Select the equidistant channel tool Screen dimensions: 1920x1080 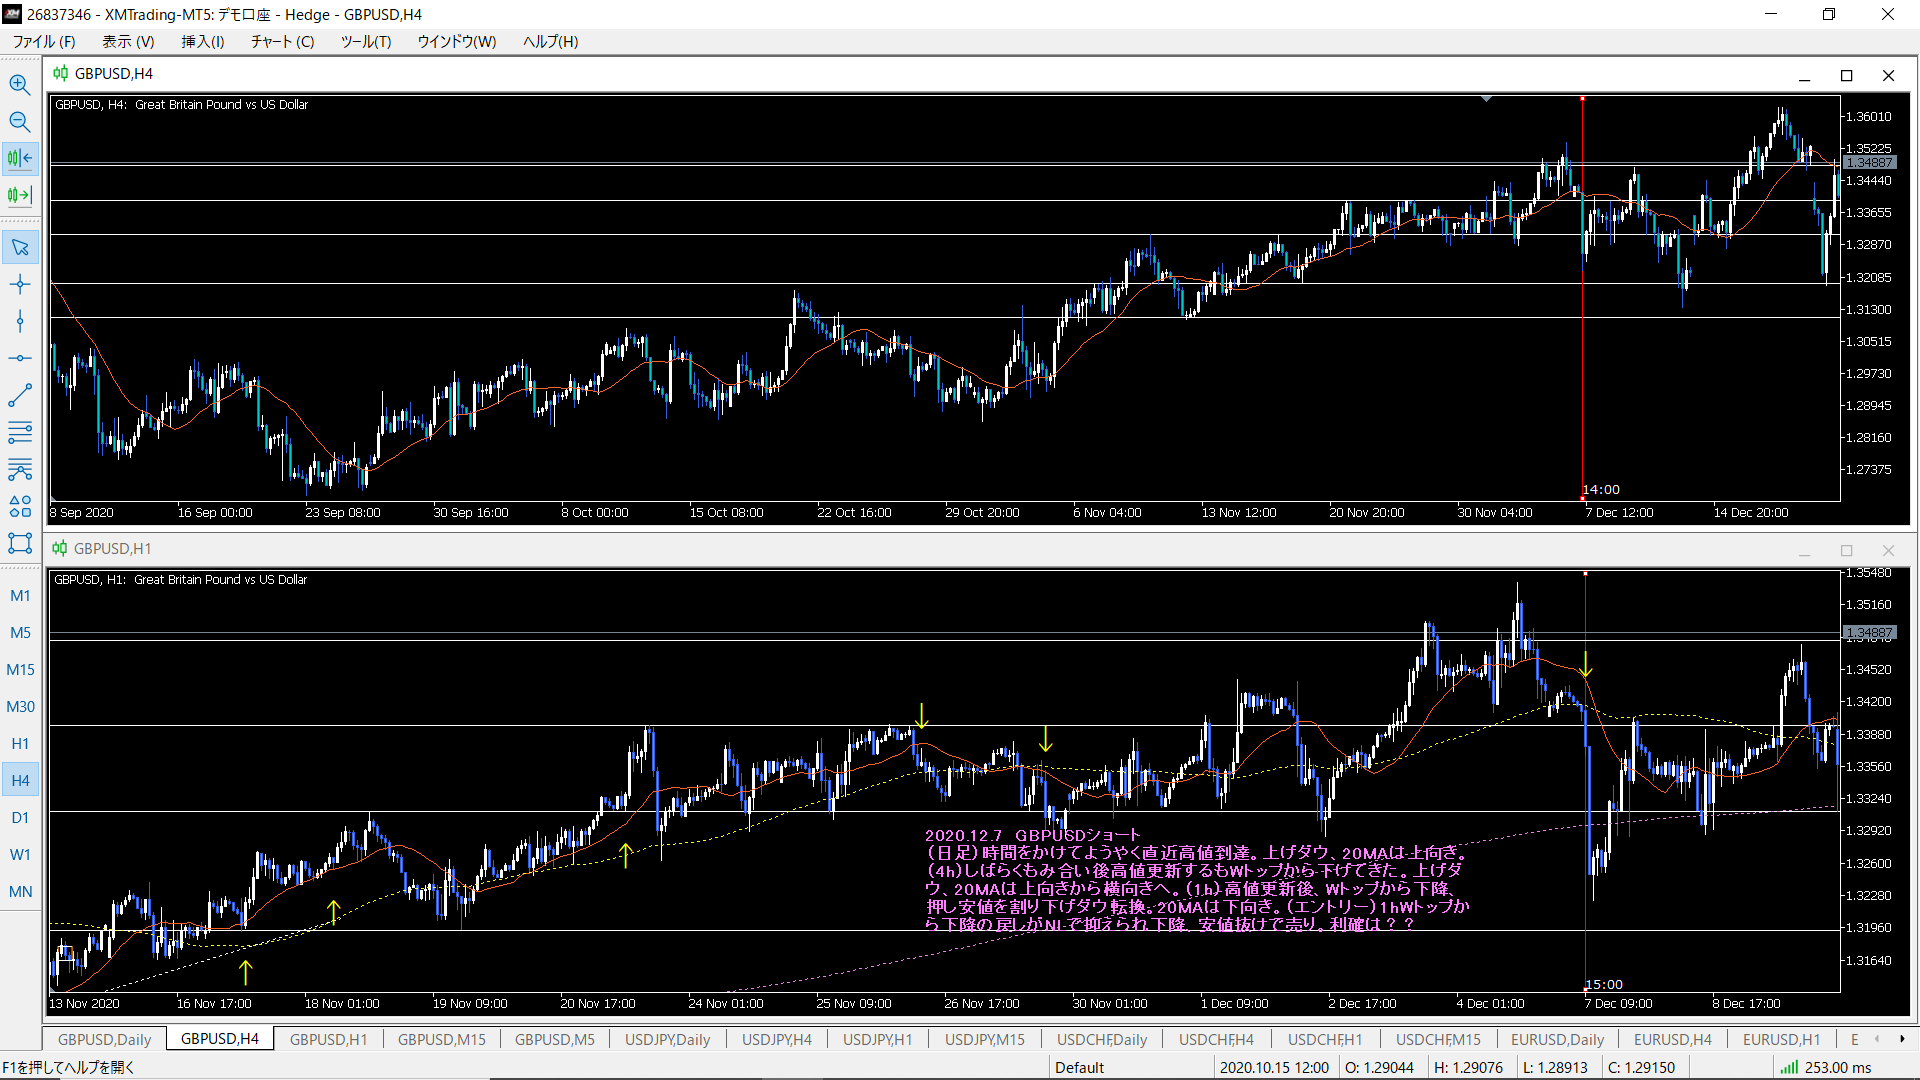[20, 432]
